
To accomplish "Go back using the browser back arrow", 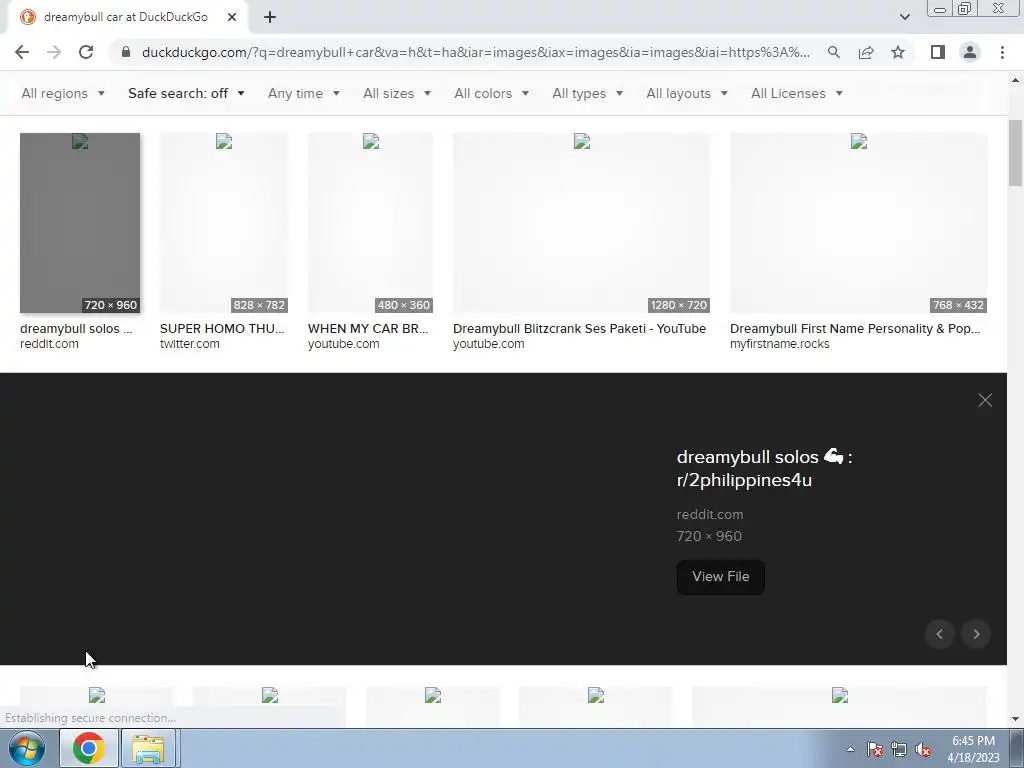I will pos(22,52).
